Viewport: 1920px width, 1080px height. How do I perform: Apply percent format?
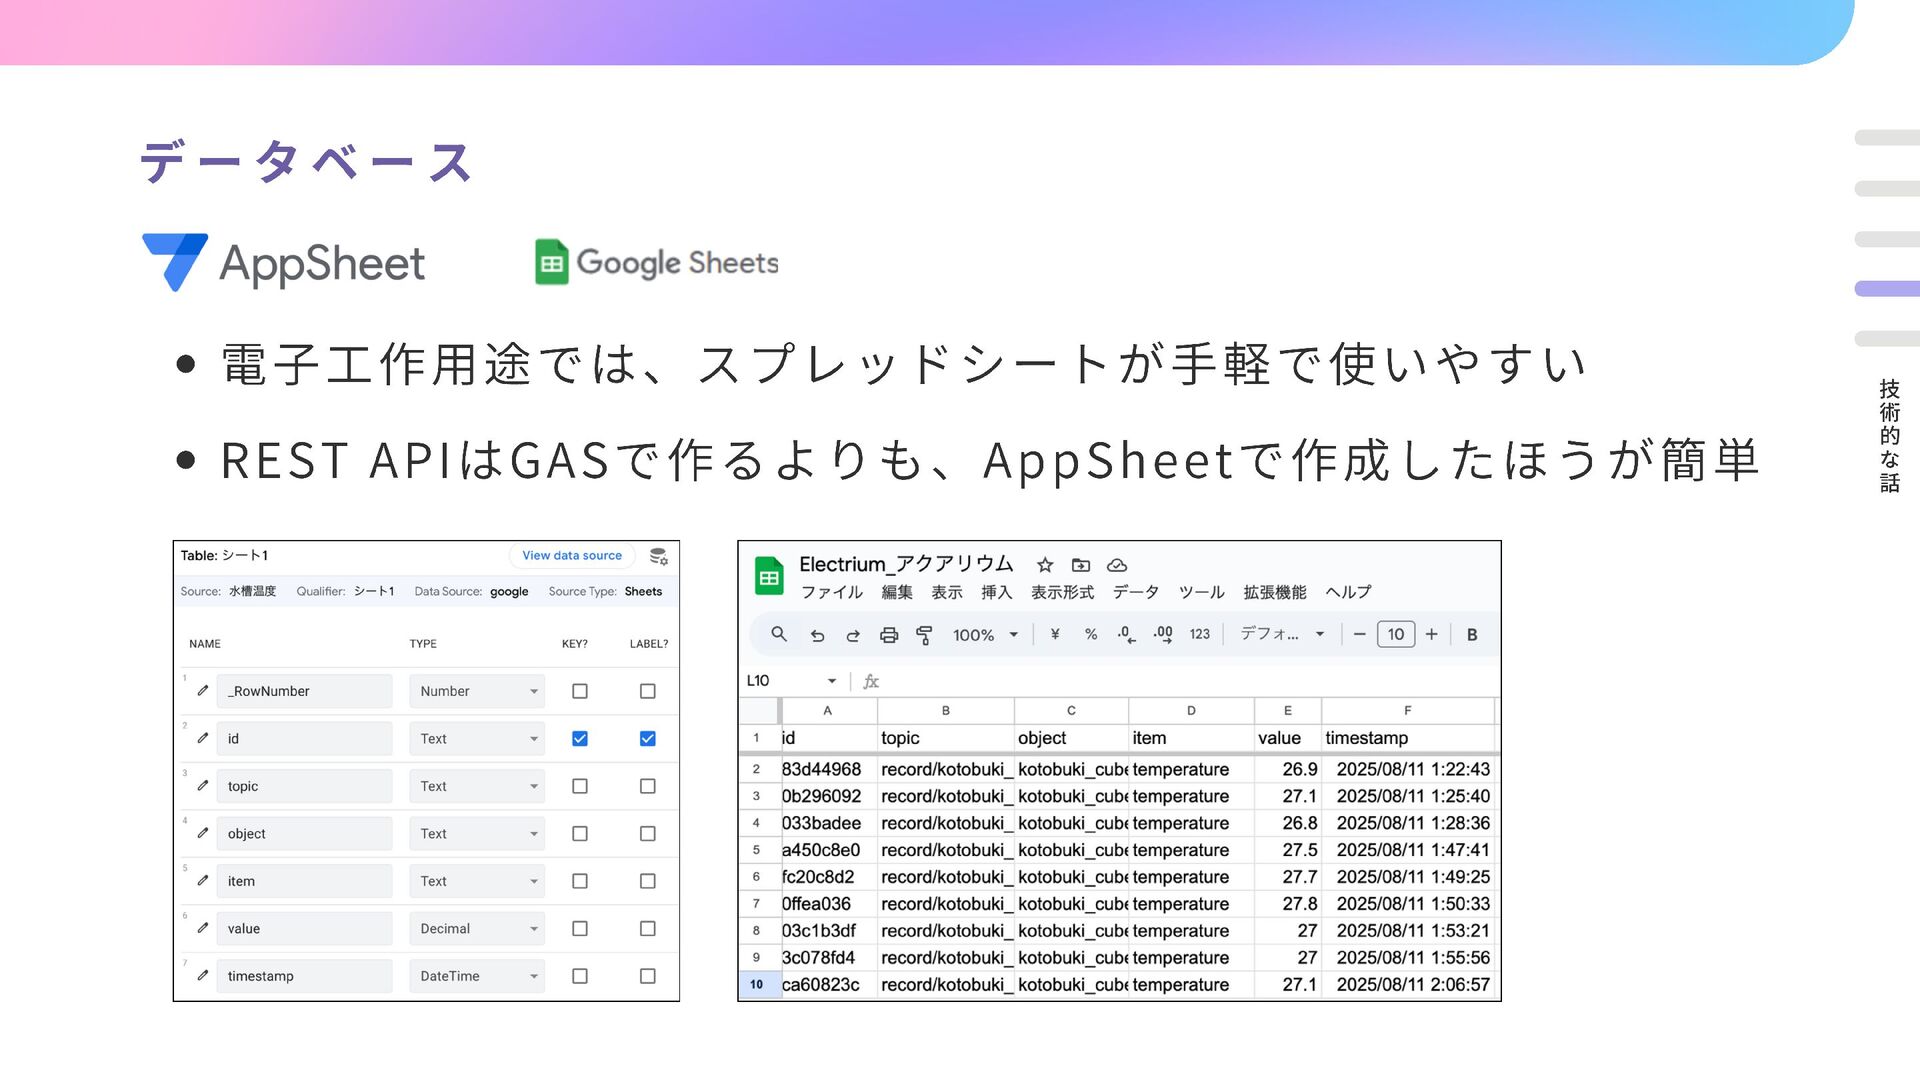pos(1091,634)
